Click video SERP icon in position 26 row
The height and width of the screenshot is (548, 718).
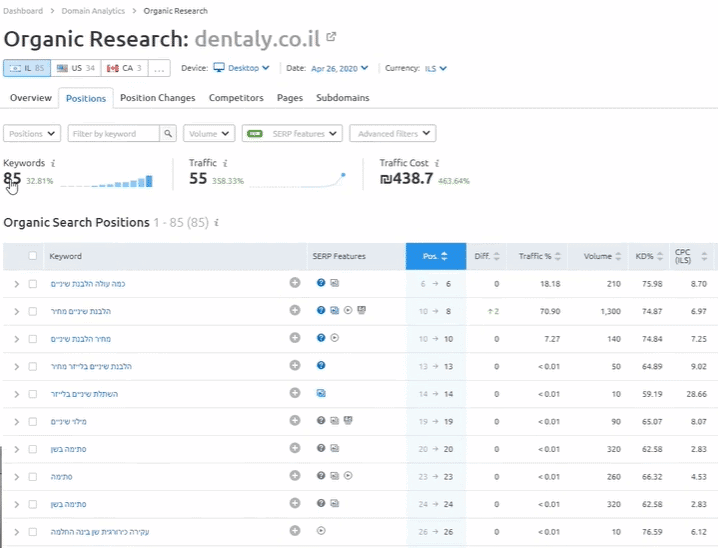[321, 531]
